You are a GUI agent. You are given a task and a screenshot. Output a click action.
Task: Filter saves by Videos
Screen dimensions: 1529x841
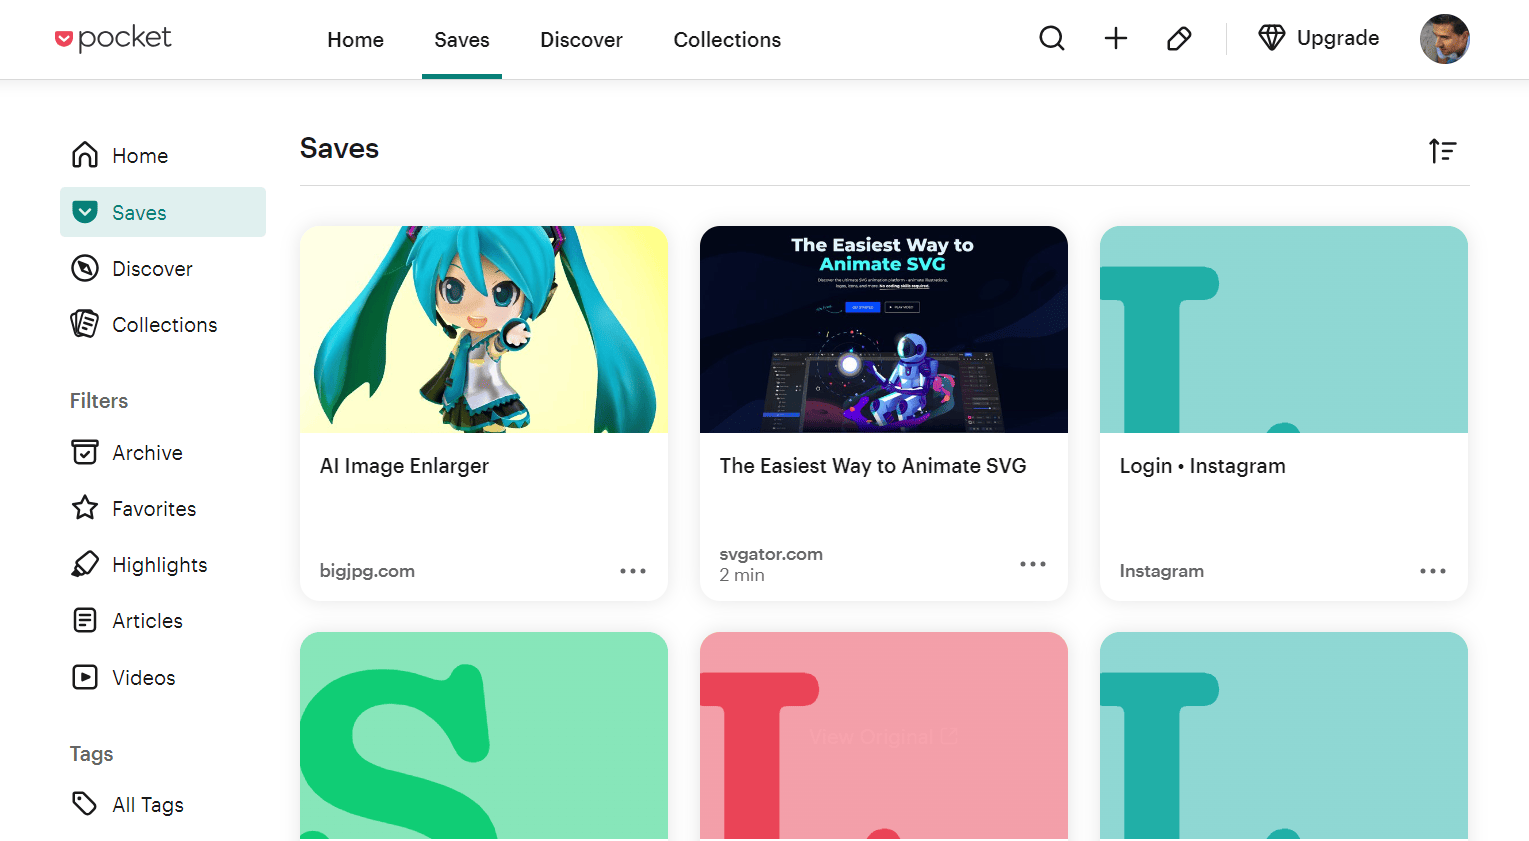[x=143, y=678]
